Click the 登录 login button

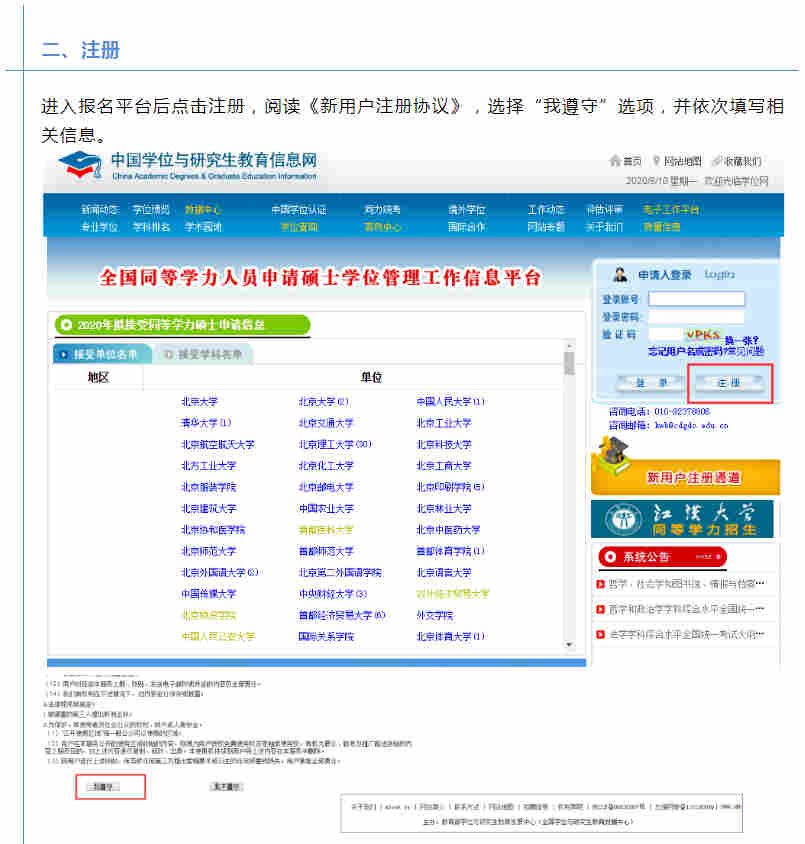(x=651, y=383)
